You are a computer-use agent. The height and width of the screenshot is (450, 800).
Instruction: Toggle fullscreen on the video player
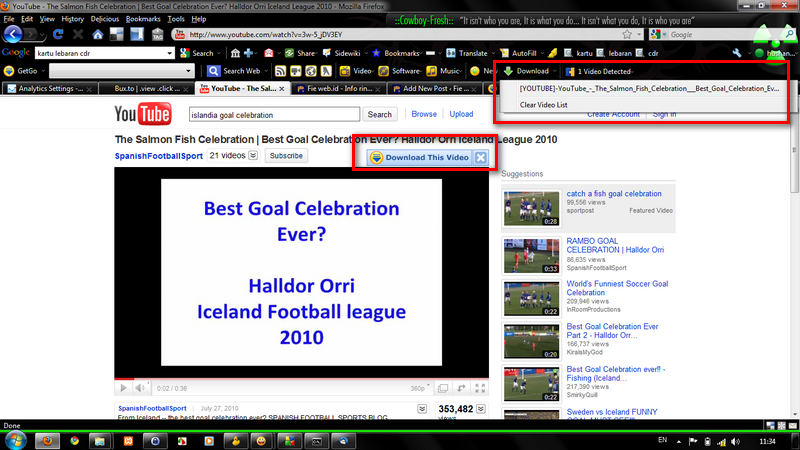[x=480, y=388]
